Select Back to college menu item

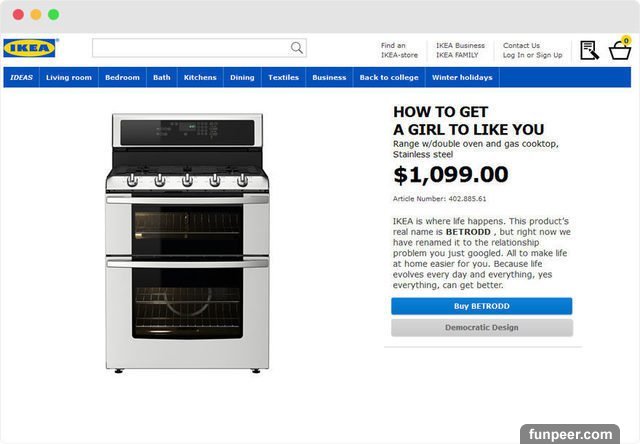(x=389, y=78)
